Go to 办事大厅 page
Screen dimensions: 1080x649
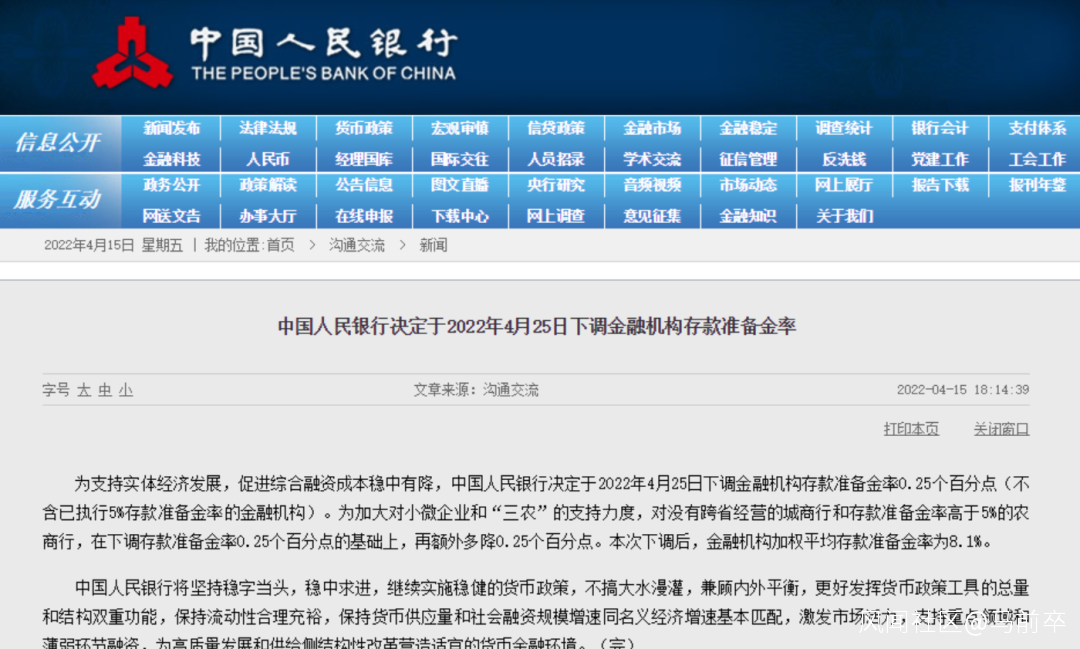268,216
